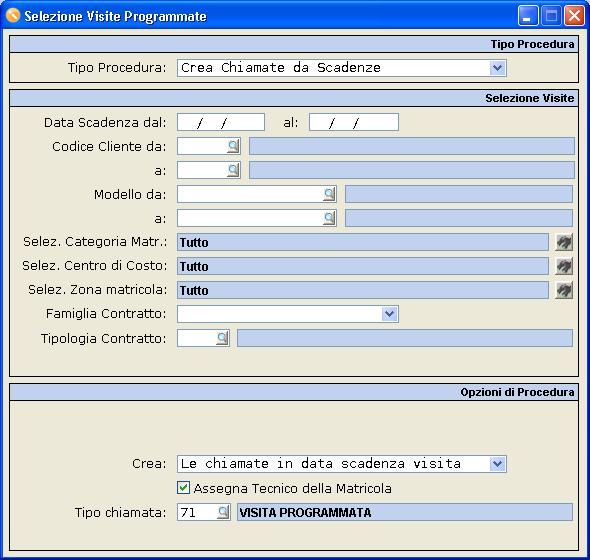590x560 pixels.
Task: Open selection icon for Selez. Zona matricola
Action: pos(564,290)
